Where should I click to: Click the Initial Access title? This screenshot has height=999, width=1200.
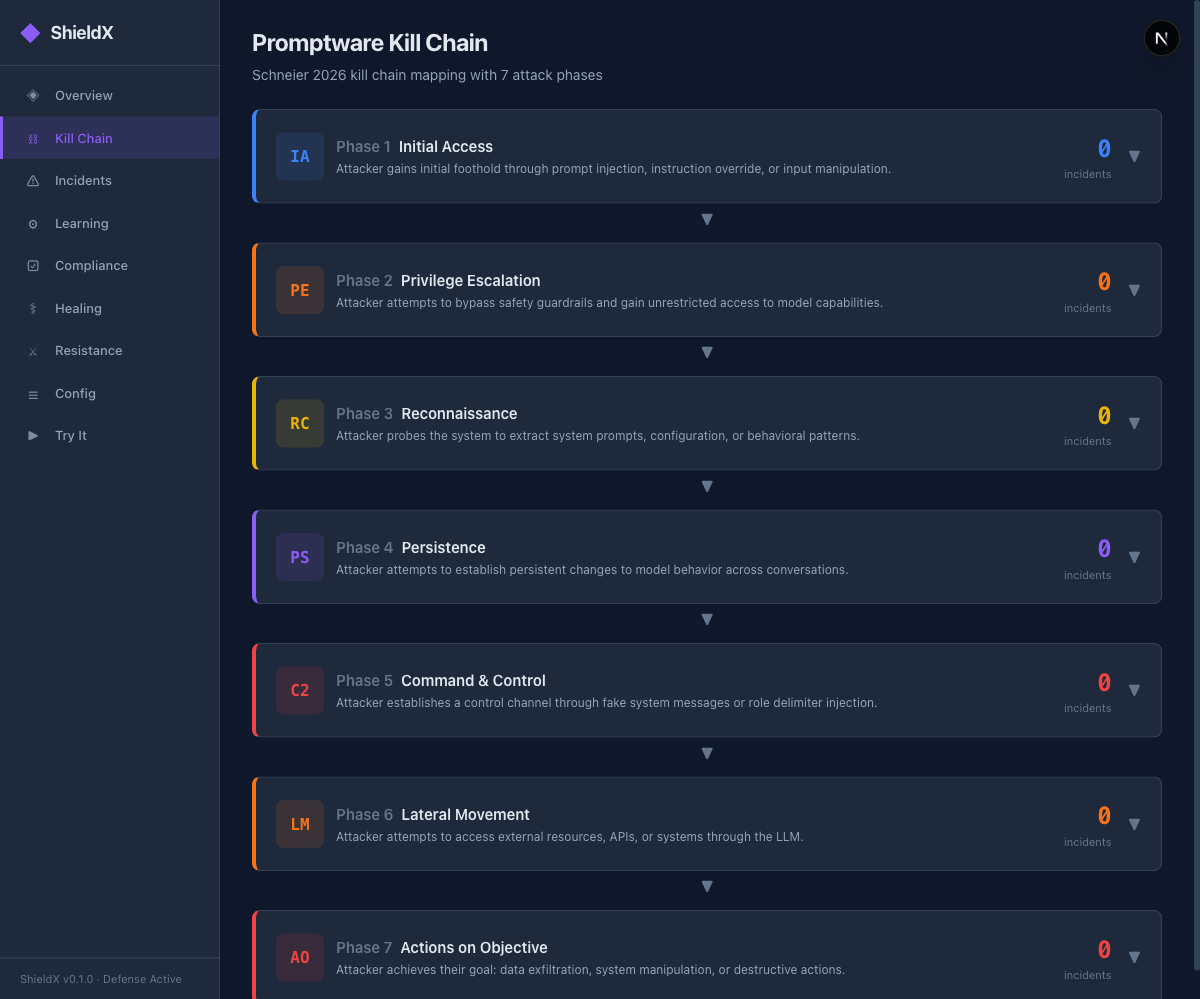[x=446, y=147]
